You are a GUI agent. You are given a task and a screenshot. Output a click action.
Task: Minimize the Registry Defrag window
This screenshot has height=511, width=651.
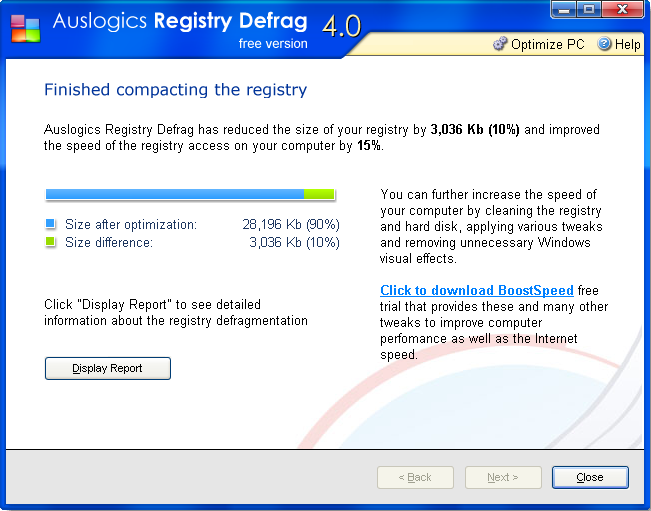[x=563, y=9]
